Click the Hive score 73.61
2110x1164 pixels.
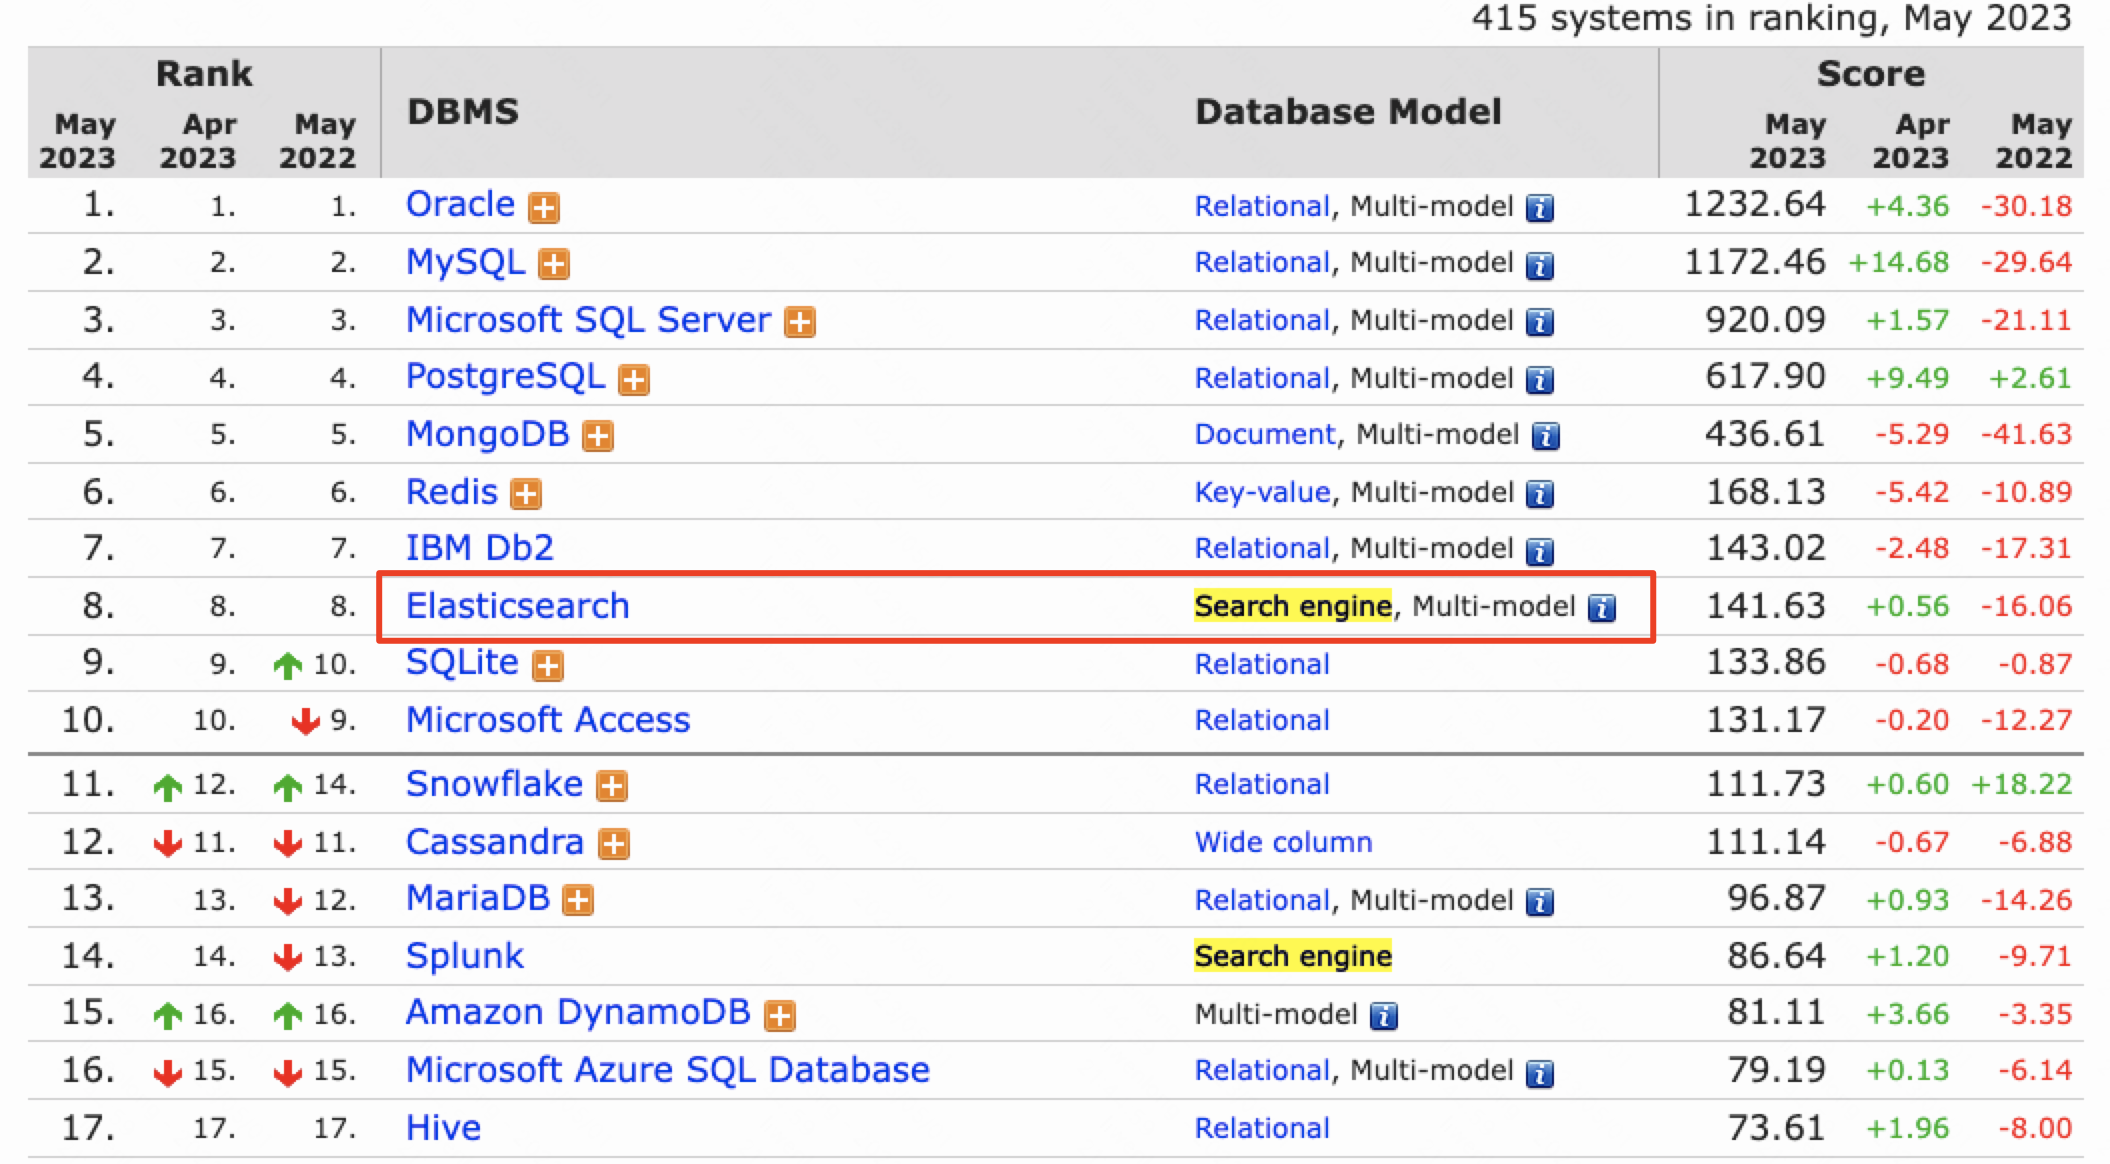pyautogui.click(x=1777, y=1128)
